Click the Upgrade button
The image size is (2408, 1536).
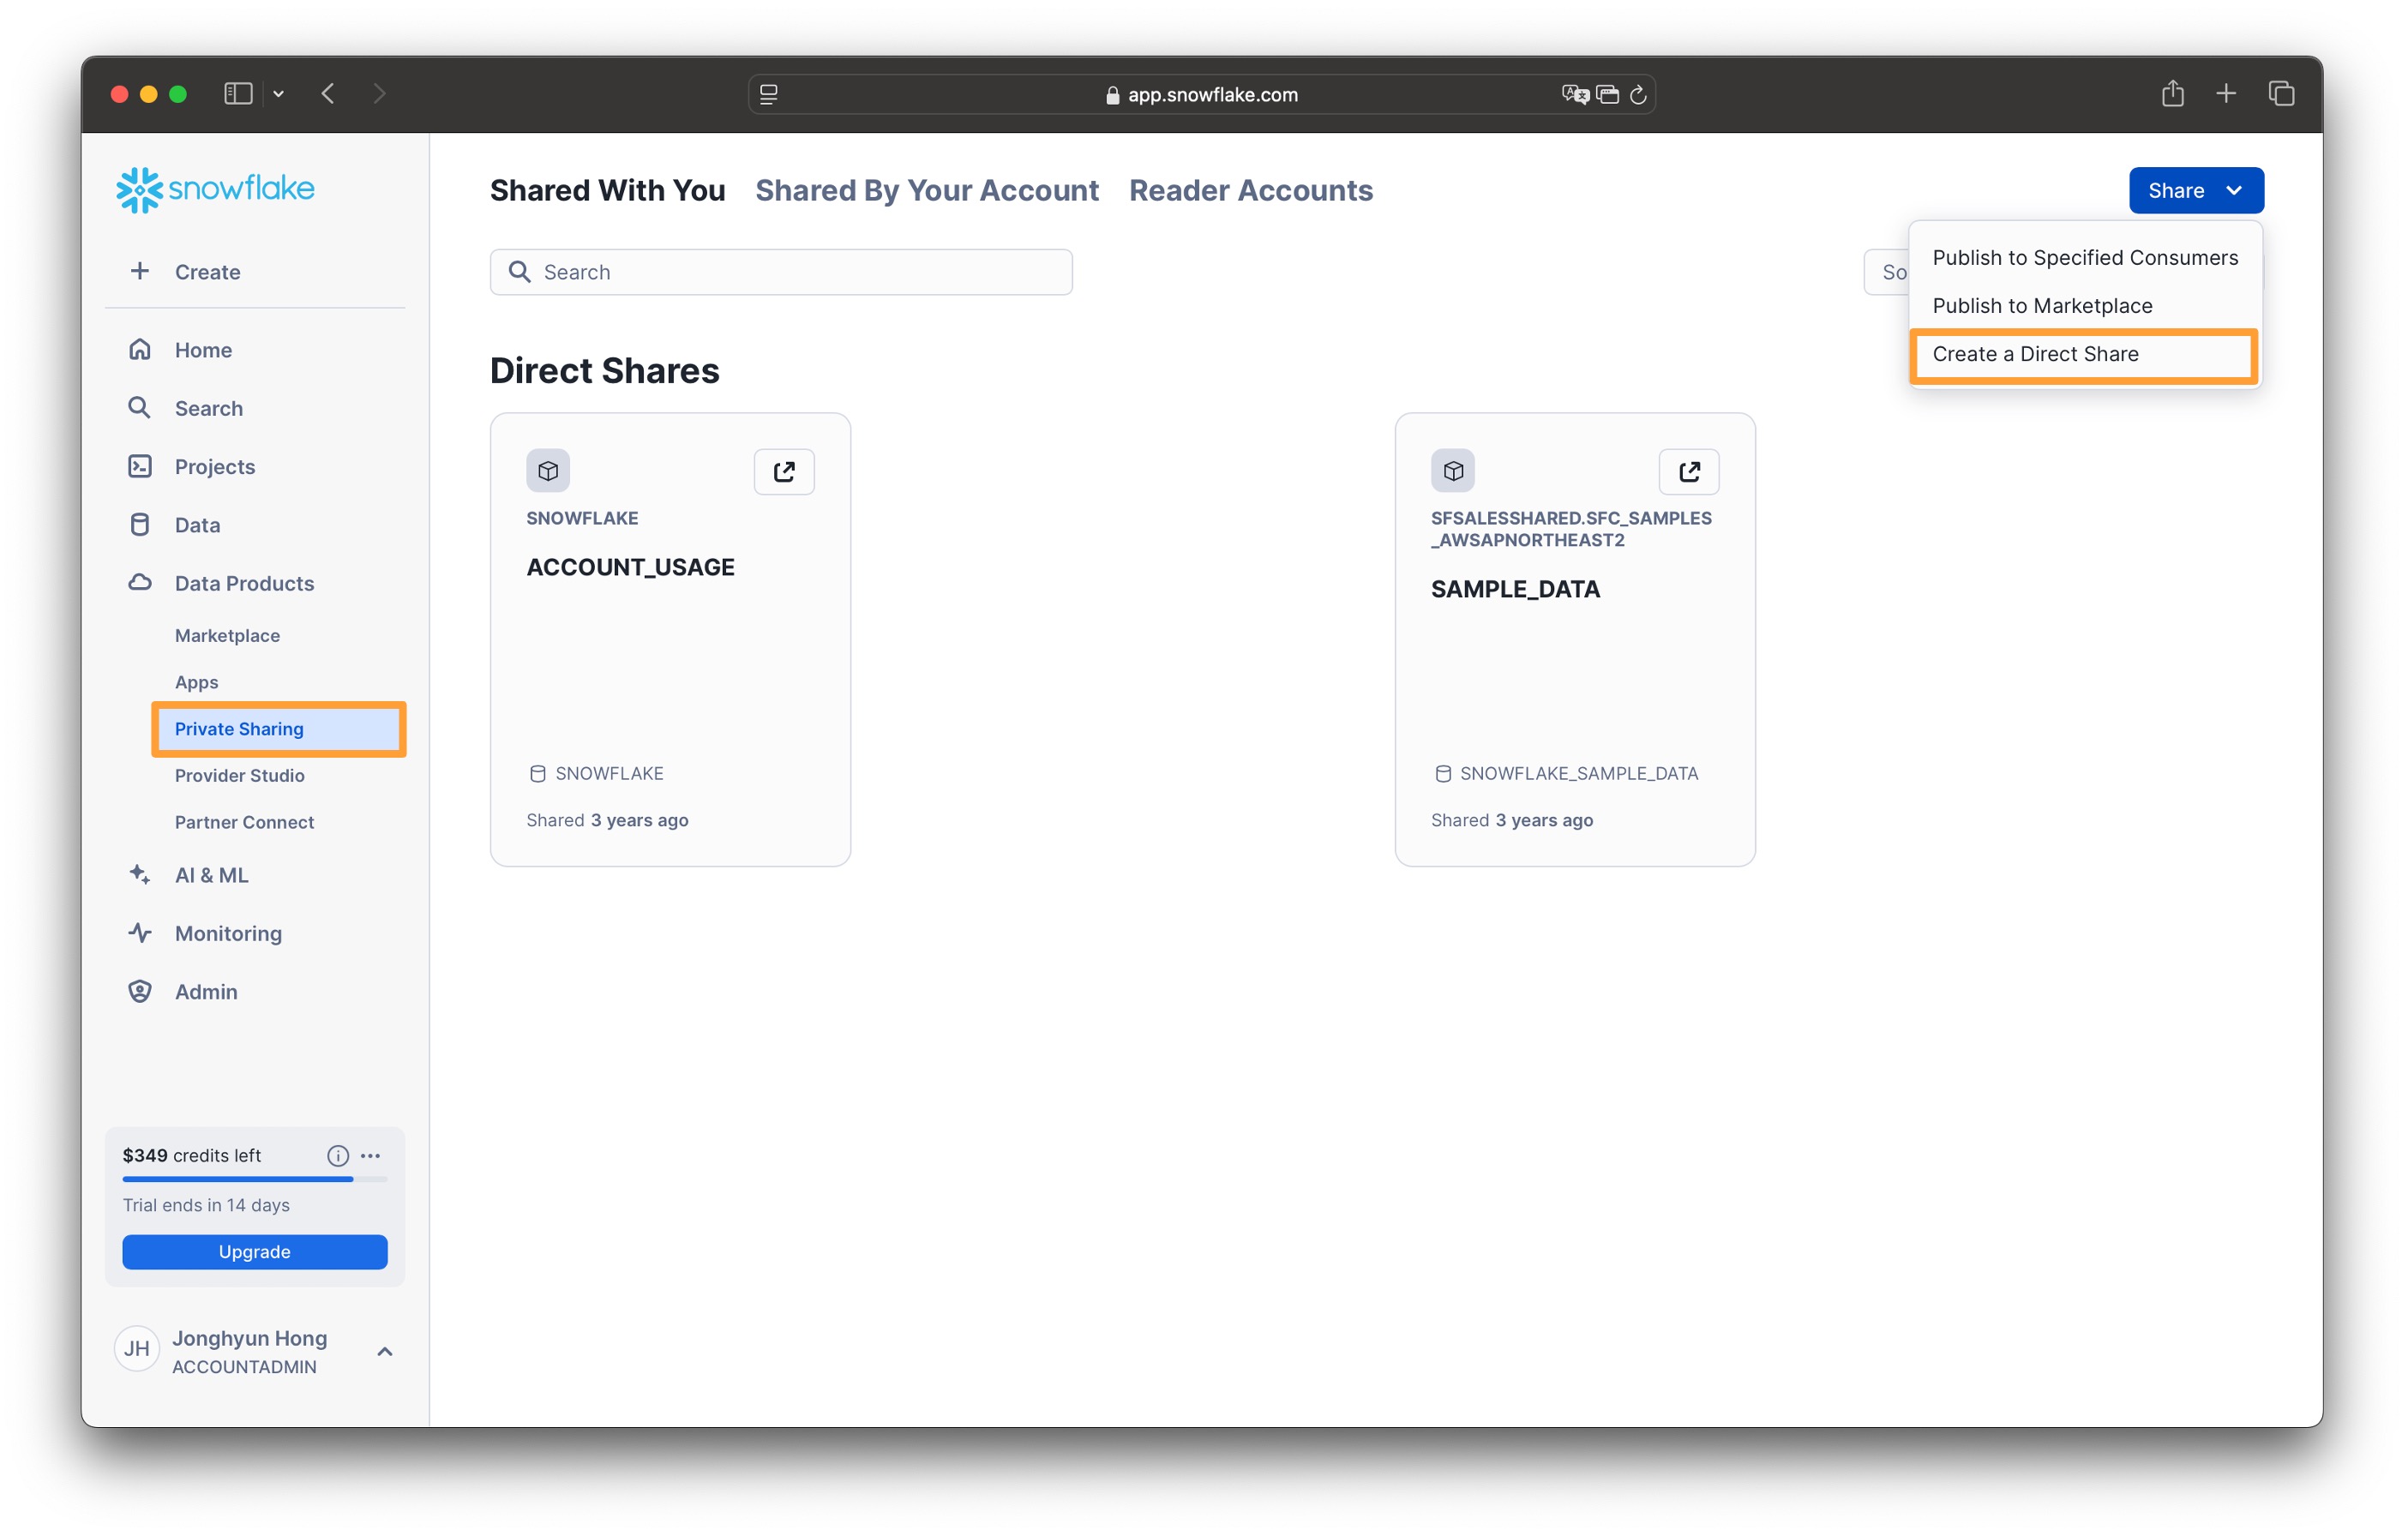[x=254, y=1251]
